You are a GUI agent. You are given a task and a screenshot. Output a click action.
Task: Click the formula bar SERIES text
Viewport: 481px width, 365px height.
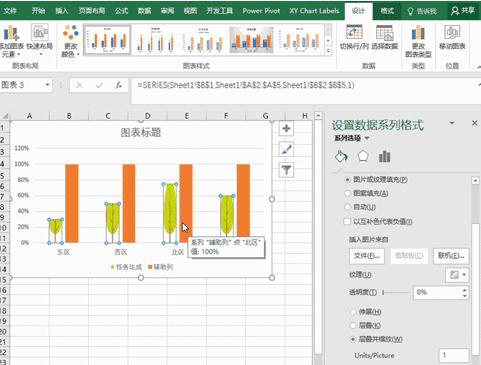coord(246,85)
